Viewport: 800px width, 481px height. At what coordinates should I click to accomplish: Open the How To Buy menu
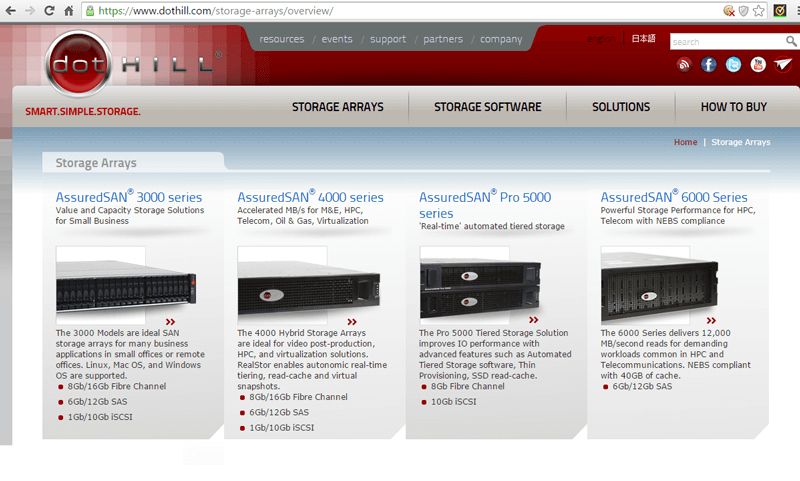734,107
